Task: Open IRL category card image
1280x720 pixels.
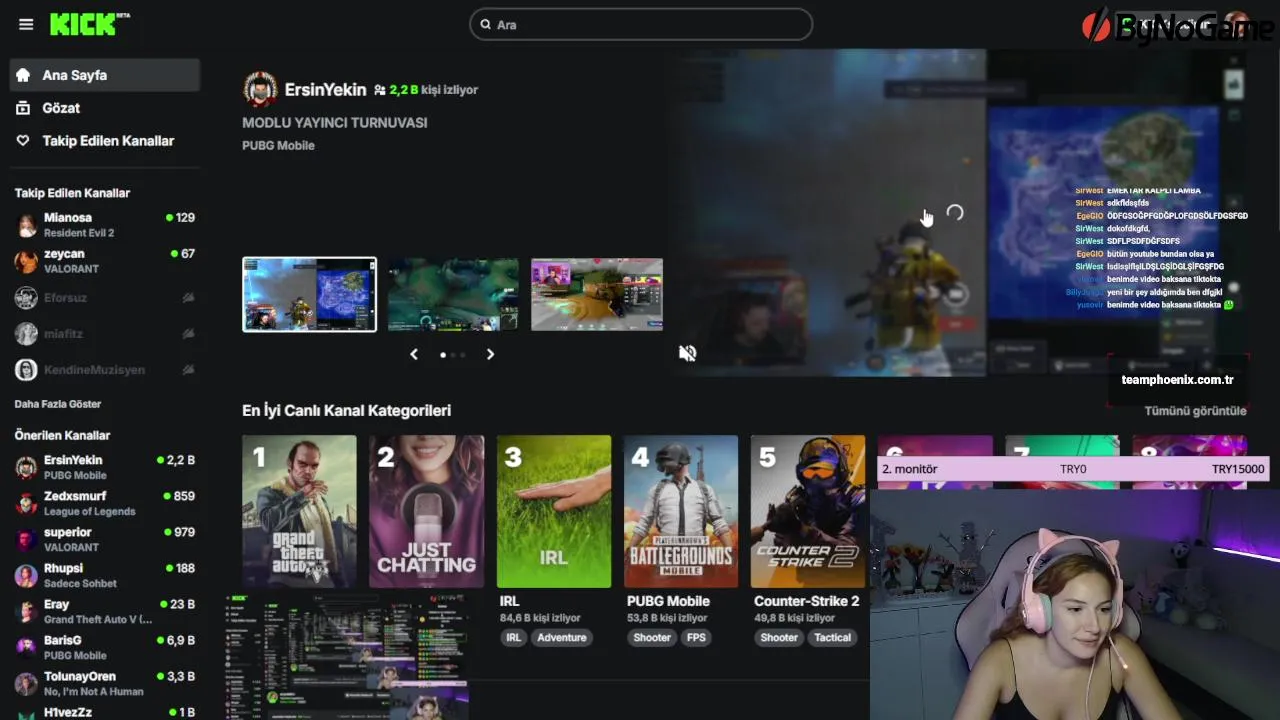Action: coord(554,511)
